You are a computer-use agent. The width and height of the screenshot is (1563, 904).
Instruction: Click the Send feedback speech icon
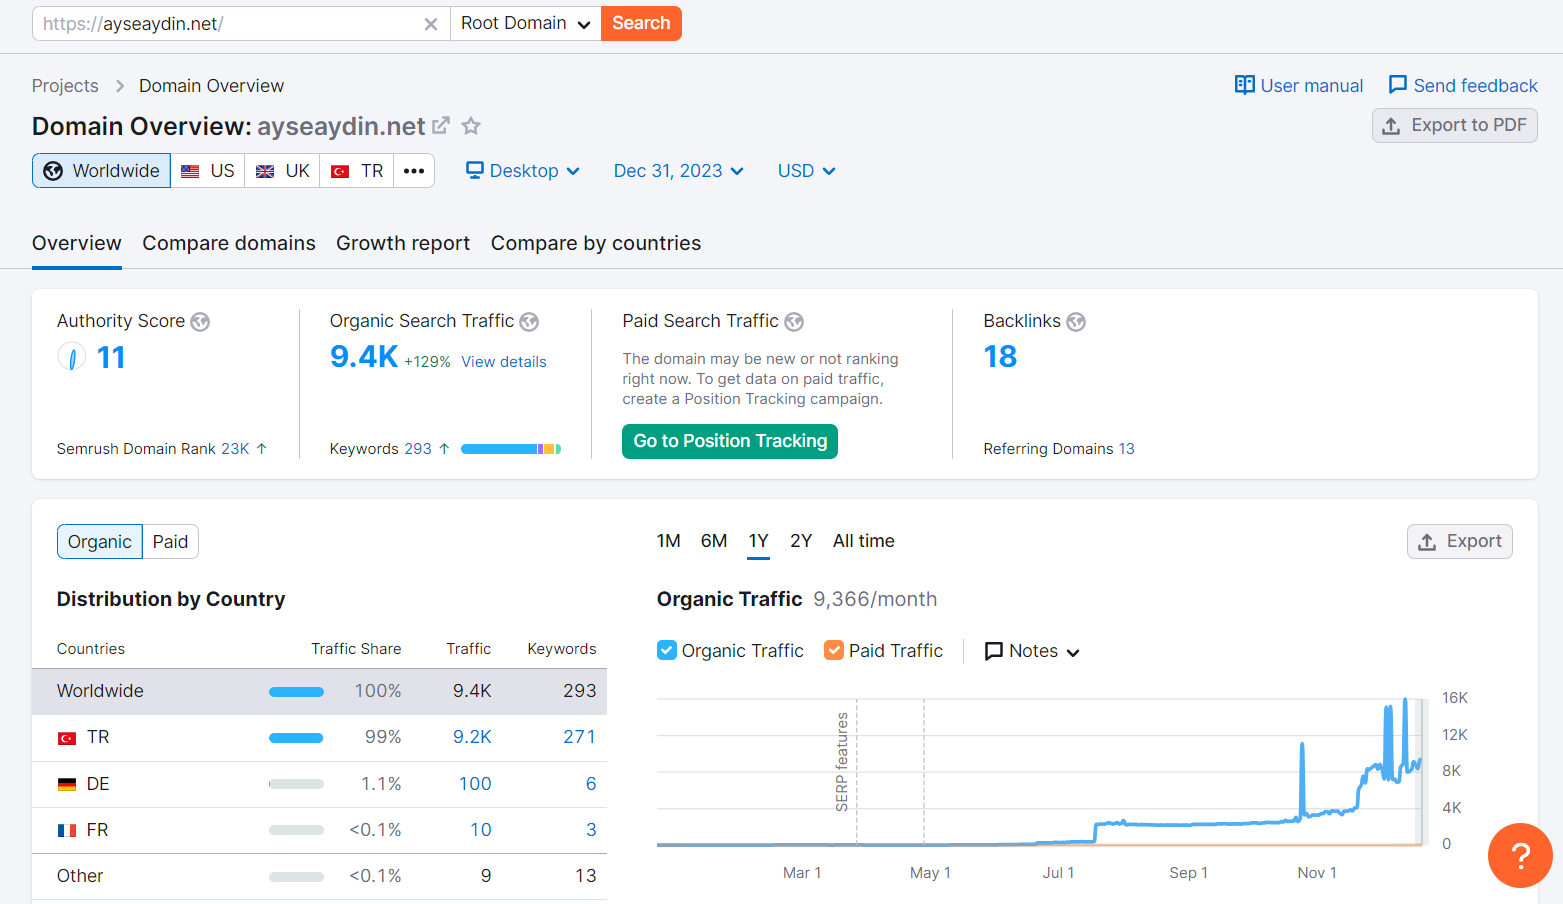pyautogui.click(x=1398, y=85)
